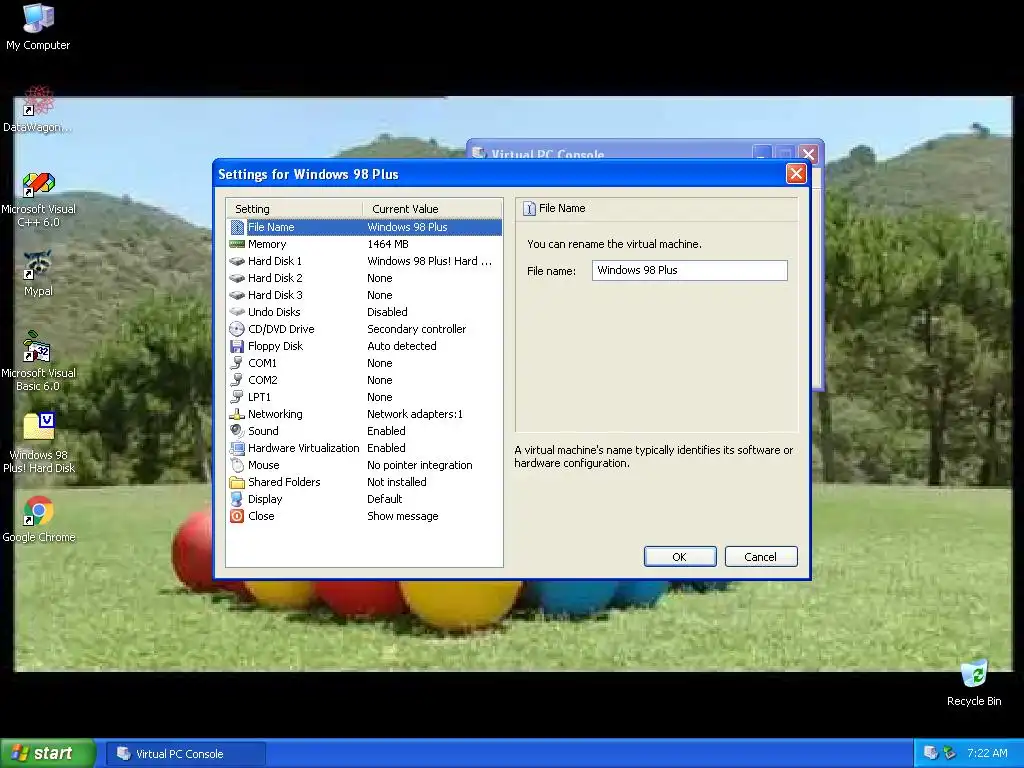Select 'Windows 98 Plus! Hard ...' value
Image resolution: width=1024 pixels, height=768 pixels.
tap(429, 261)
